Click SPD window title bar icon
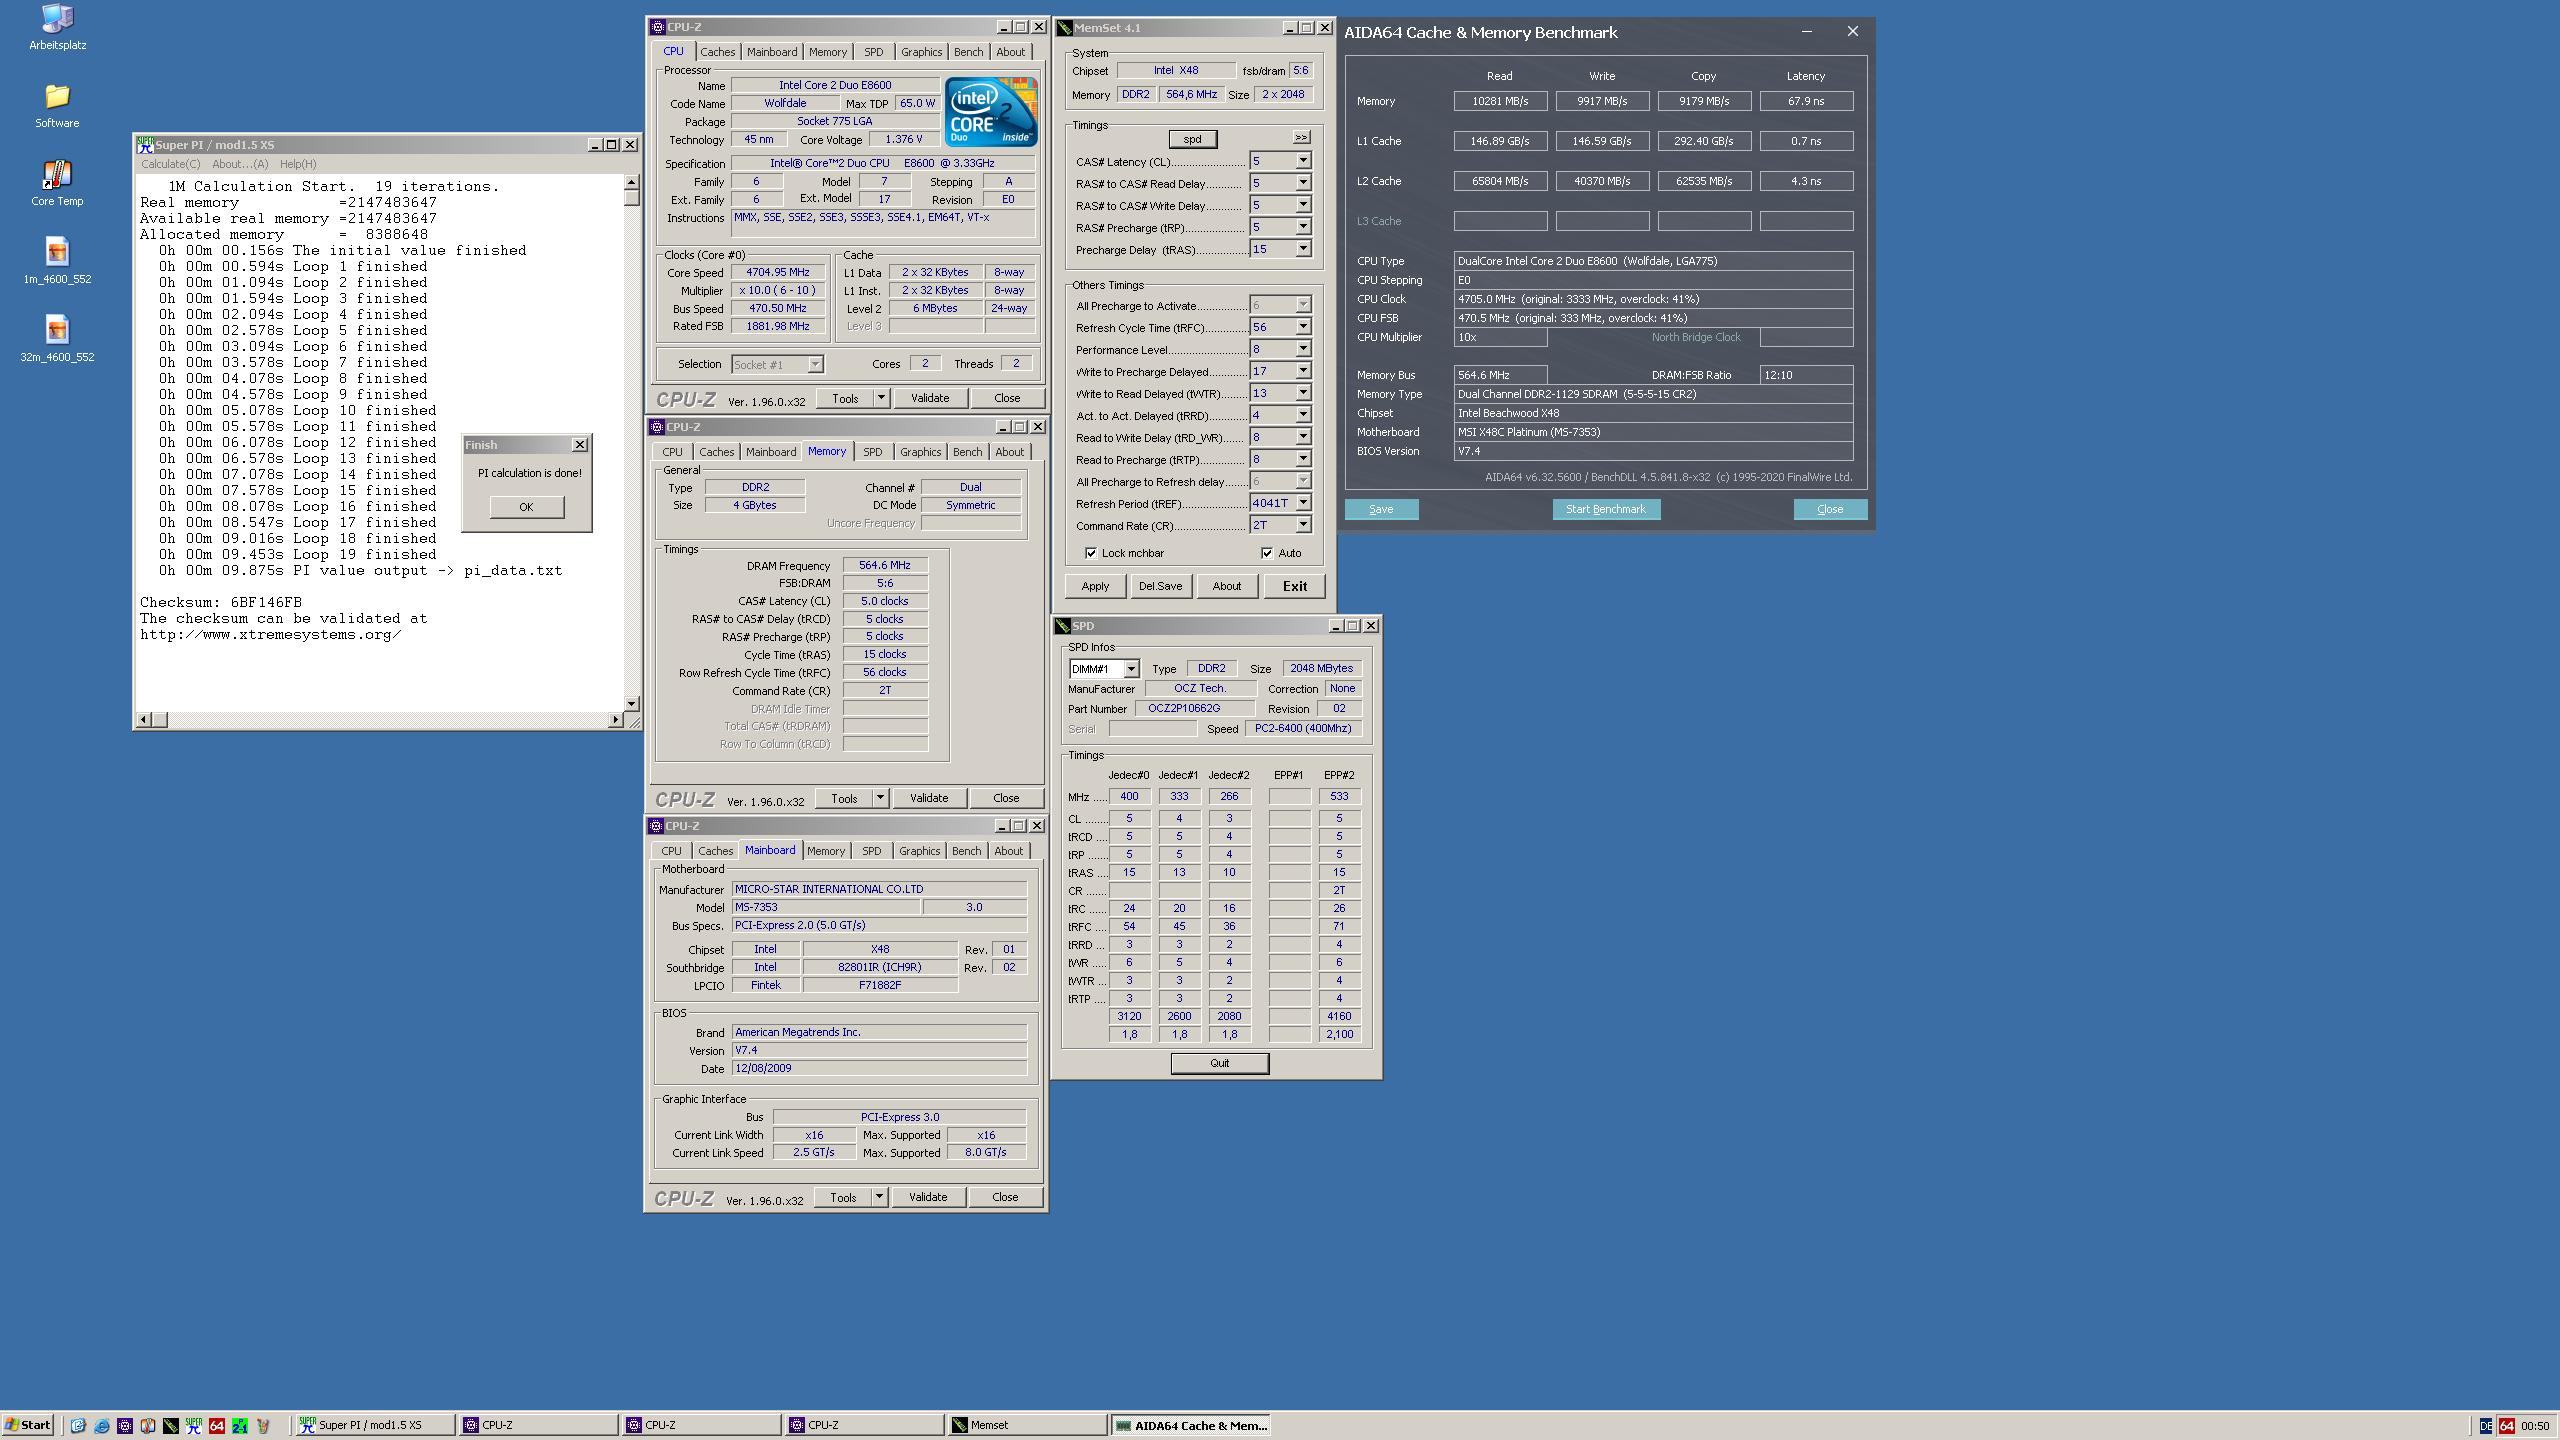 (1063, 626)
